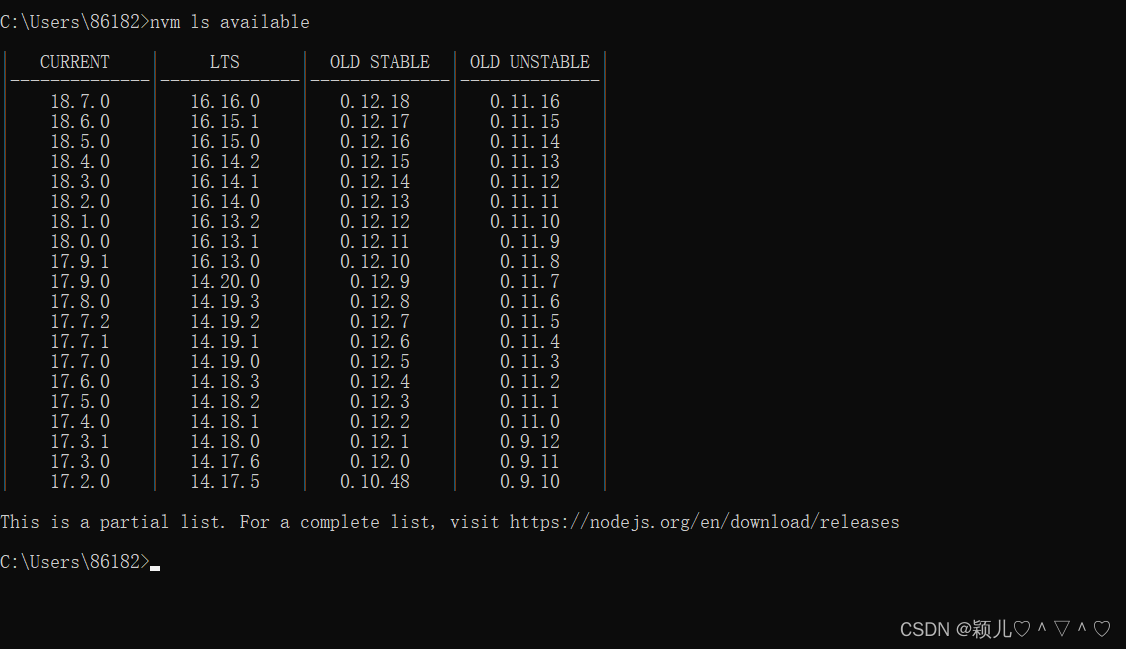Click the OLD STABLE column header
1126x649 pixels.
click(379, 62)
